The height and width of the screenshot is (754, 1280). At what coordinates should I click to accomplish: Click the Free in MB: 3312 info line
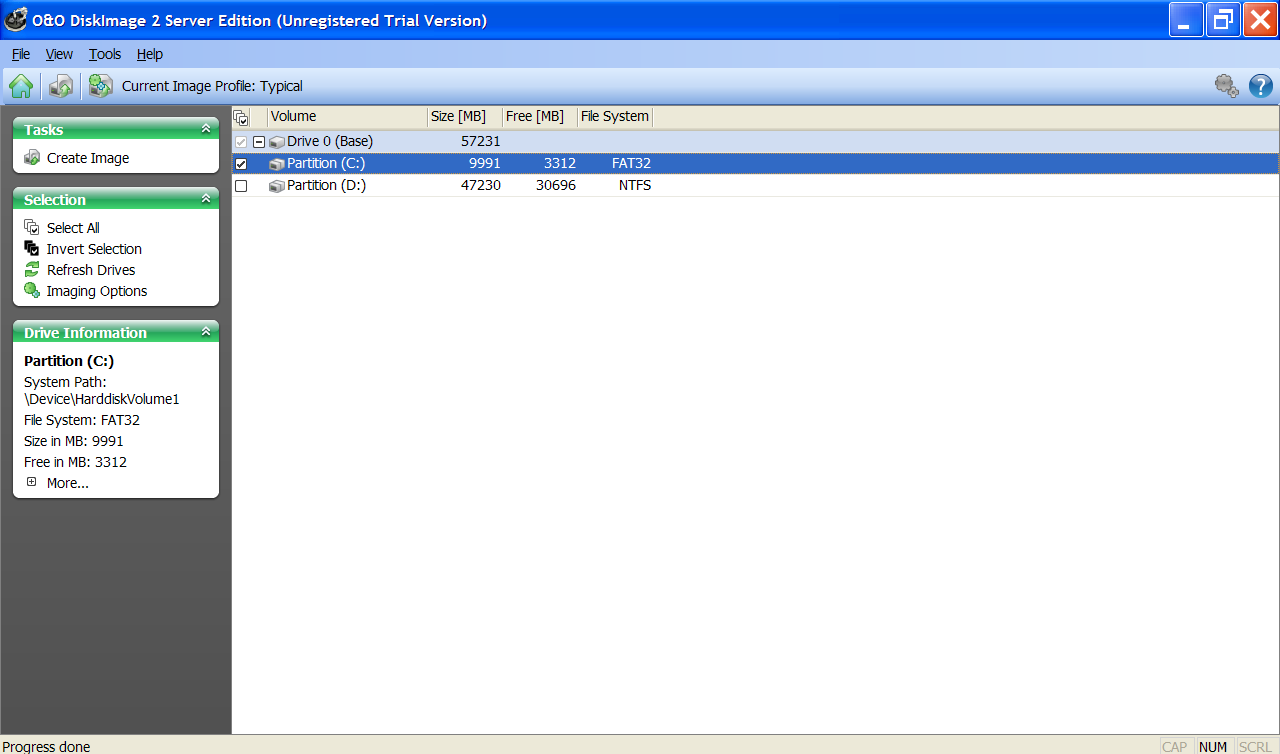pyautogui.click(x=75, y=462)
